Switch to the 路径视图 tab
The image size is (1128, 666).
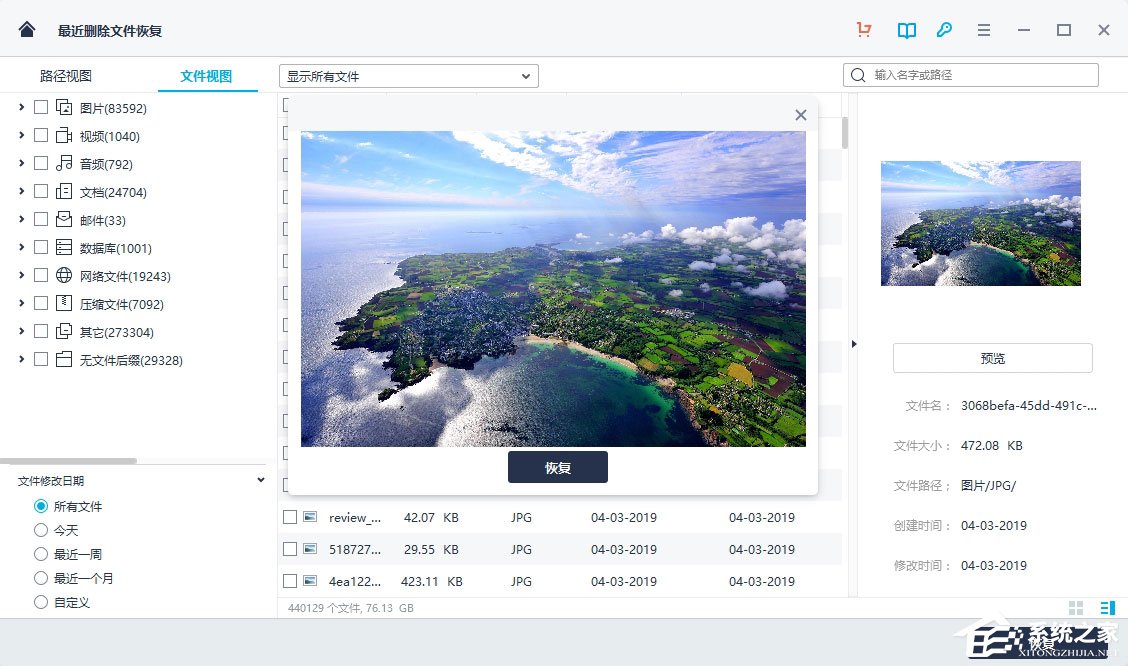pyautogui.click(x=66, y=76)
